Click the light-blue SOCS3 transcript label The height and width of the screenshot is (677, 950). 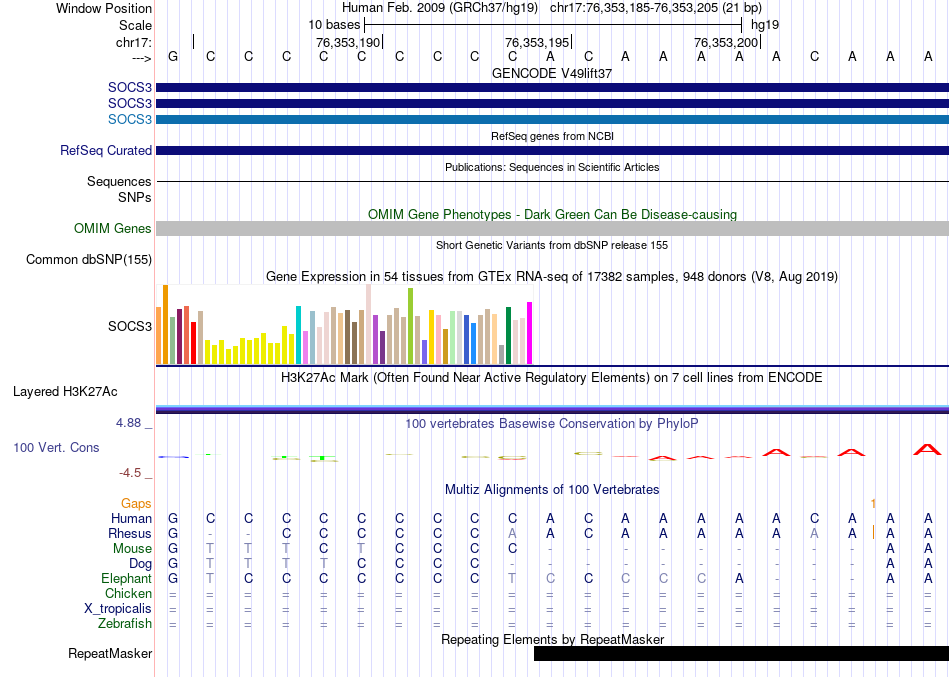click(x=130, y=119)
